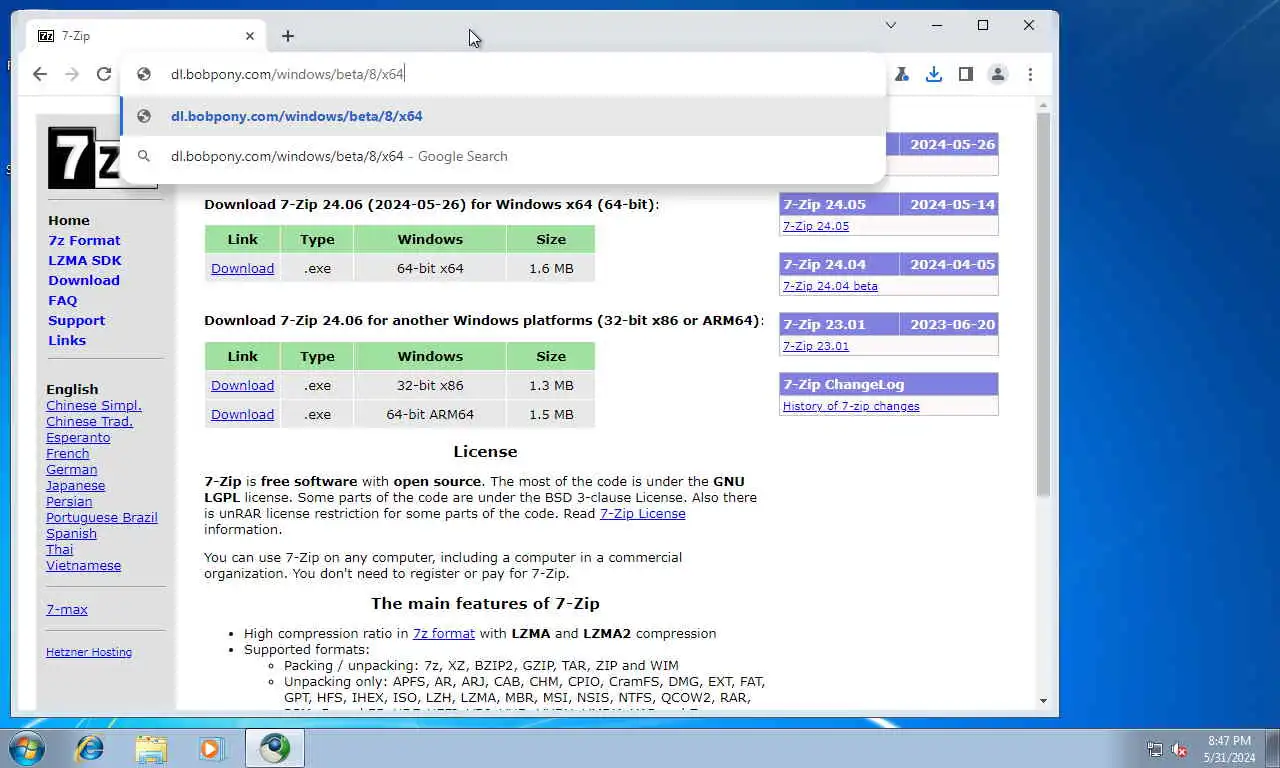Go back using the browser back arrow
Screen dimensions: 1280x768
40,74
